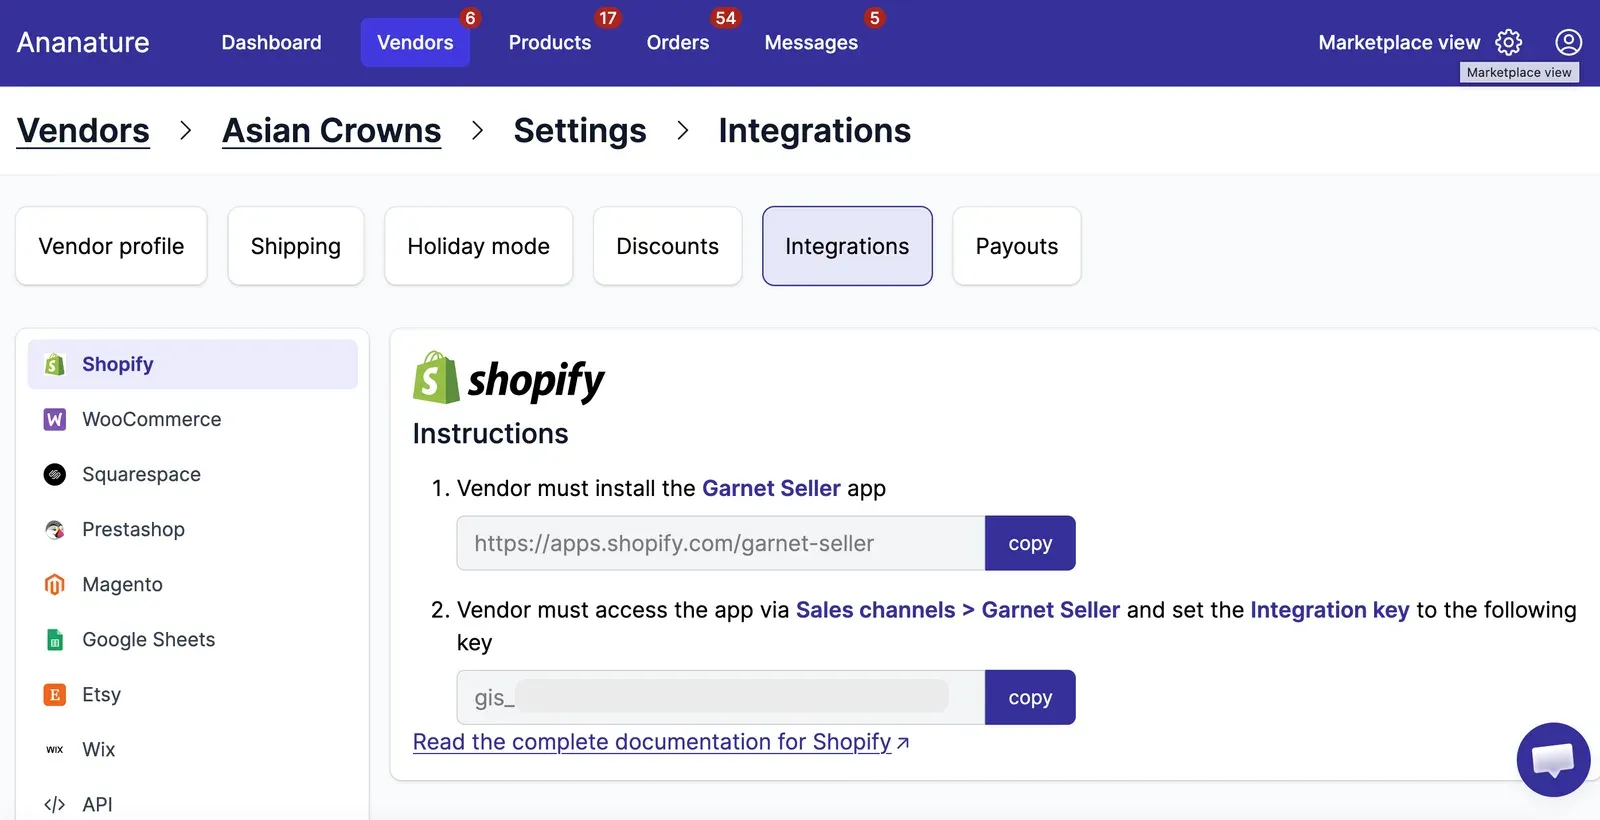Copy the integration key
This screenshot has height=820, width=1600.
(x=1030, y=697)
